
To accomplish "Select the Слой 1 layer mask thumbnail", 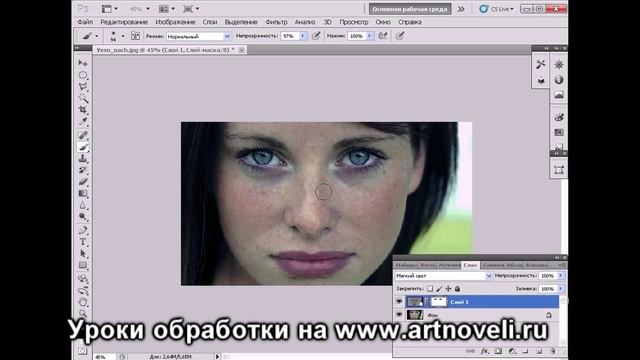I will [x=439, y=302].
